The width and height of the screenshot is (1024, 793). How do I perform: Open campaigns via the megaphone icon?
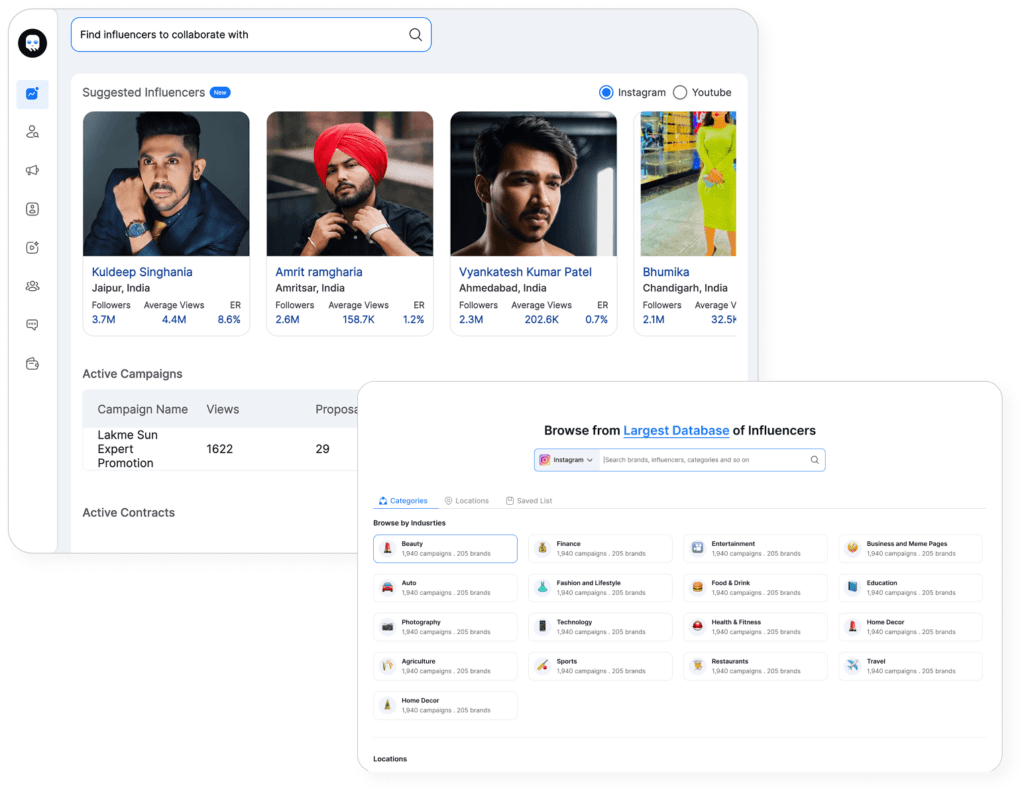point(32,170)
